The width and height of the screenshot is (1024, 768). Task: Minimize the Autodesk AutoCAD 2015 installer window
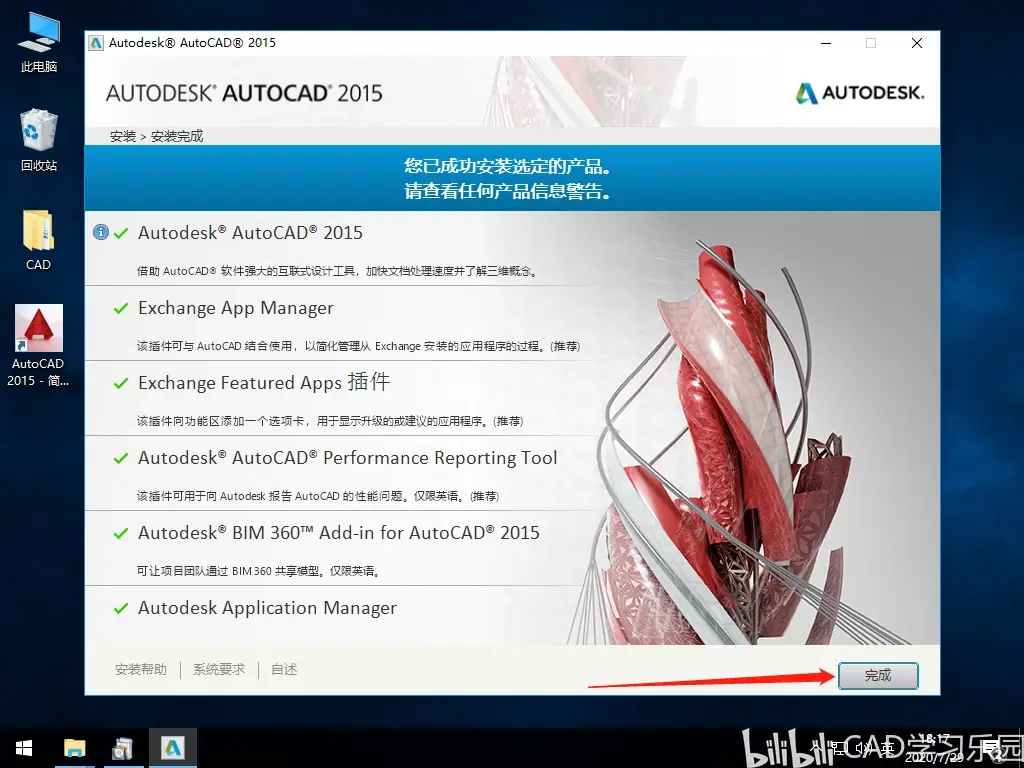826,43
